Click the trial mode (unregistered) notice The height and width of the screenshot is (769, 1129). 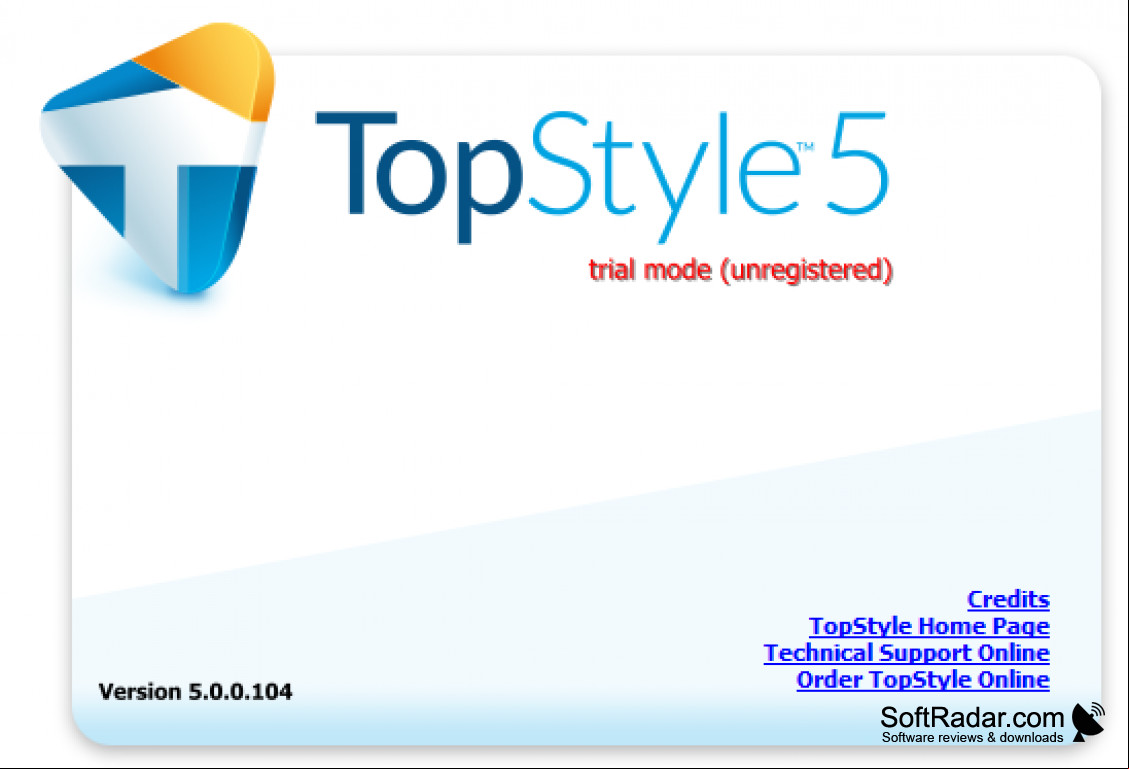coord(741,270)
